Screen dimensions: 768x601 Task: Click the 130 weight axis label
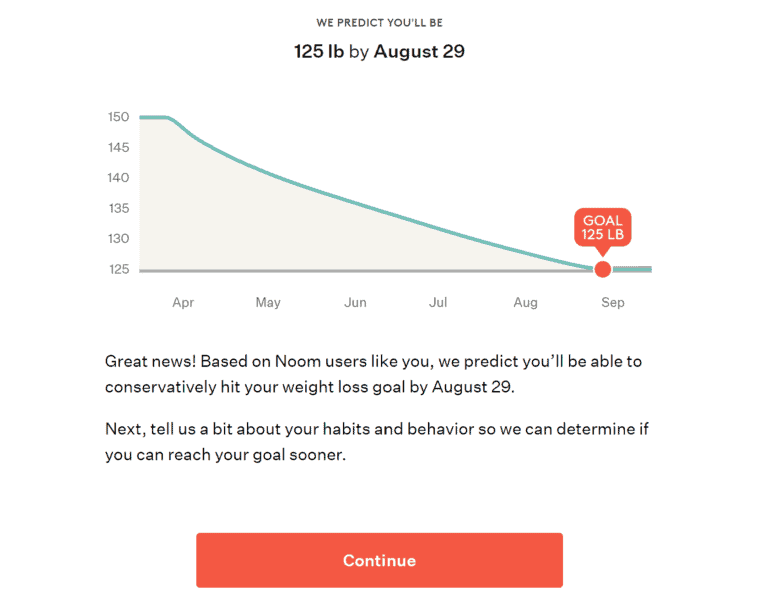(119, 239)
